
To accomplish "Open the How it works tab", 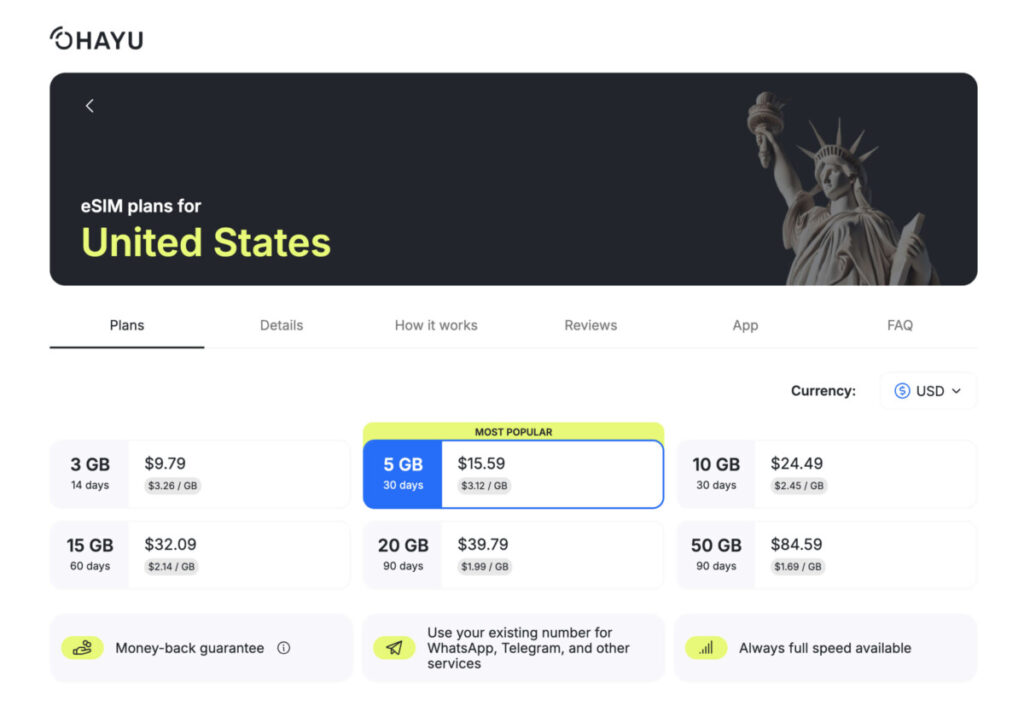I will 436,325.
